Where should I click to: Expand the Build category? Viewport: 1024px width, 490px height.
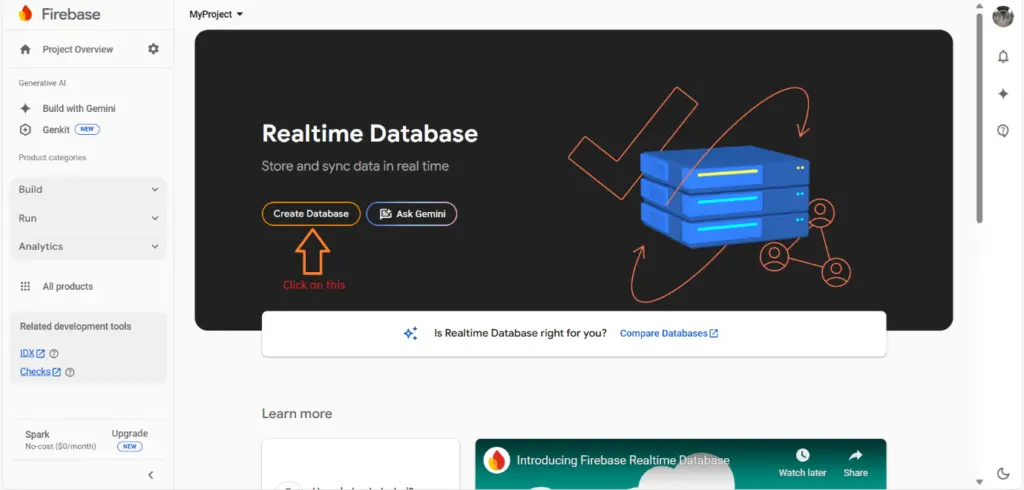(x=89, y=189)
